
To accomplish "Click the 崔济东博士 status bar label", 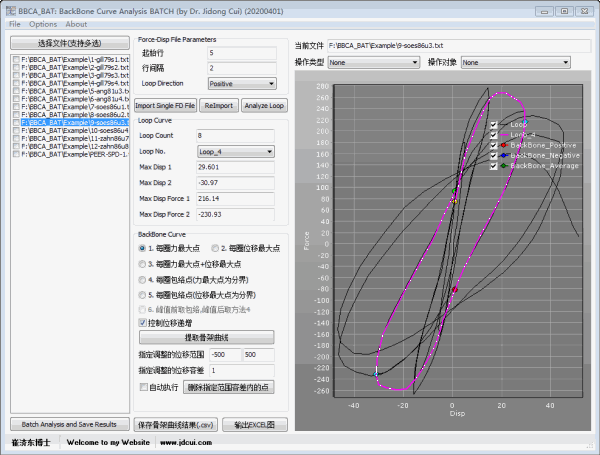I will click(31, 442).
